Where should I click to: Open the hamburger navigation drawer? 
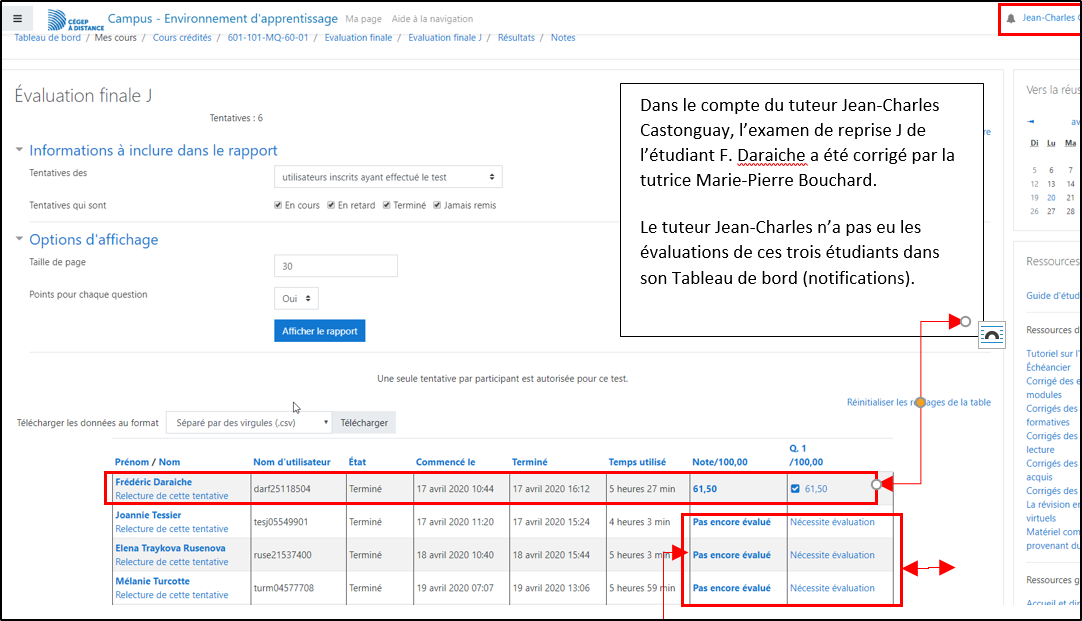click(18, 18)
